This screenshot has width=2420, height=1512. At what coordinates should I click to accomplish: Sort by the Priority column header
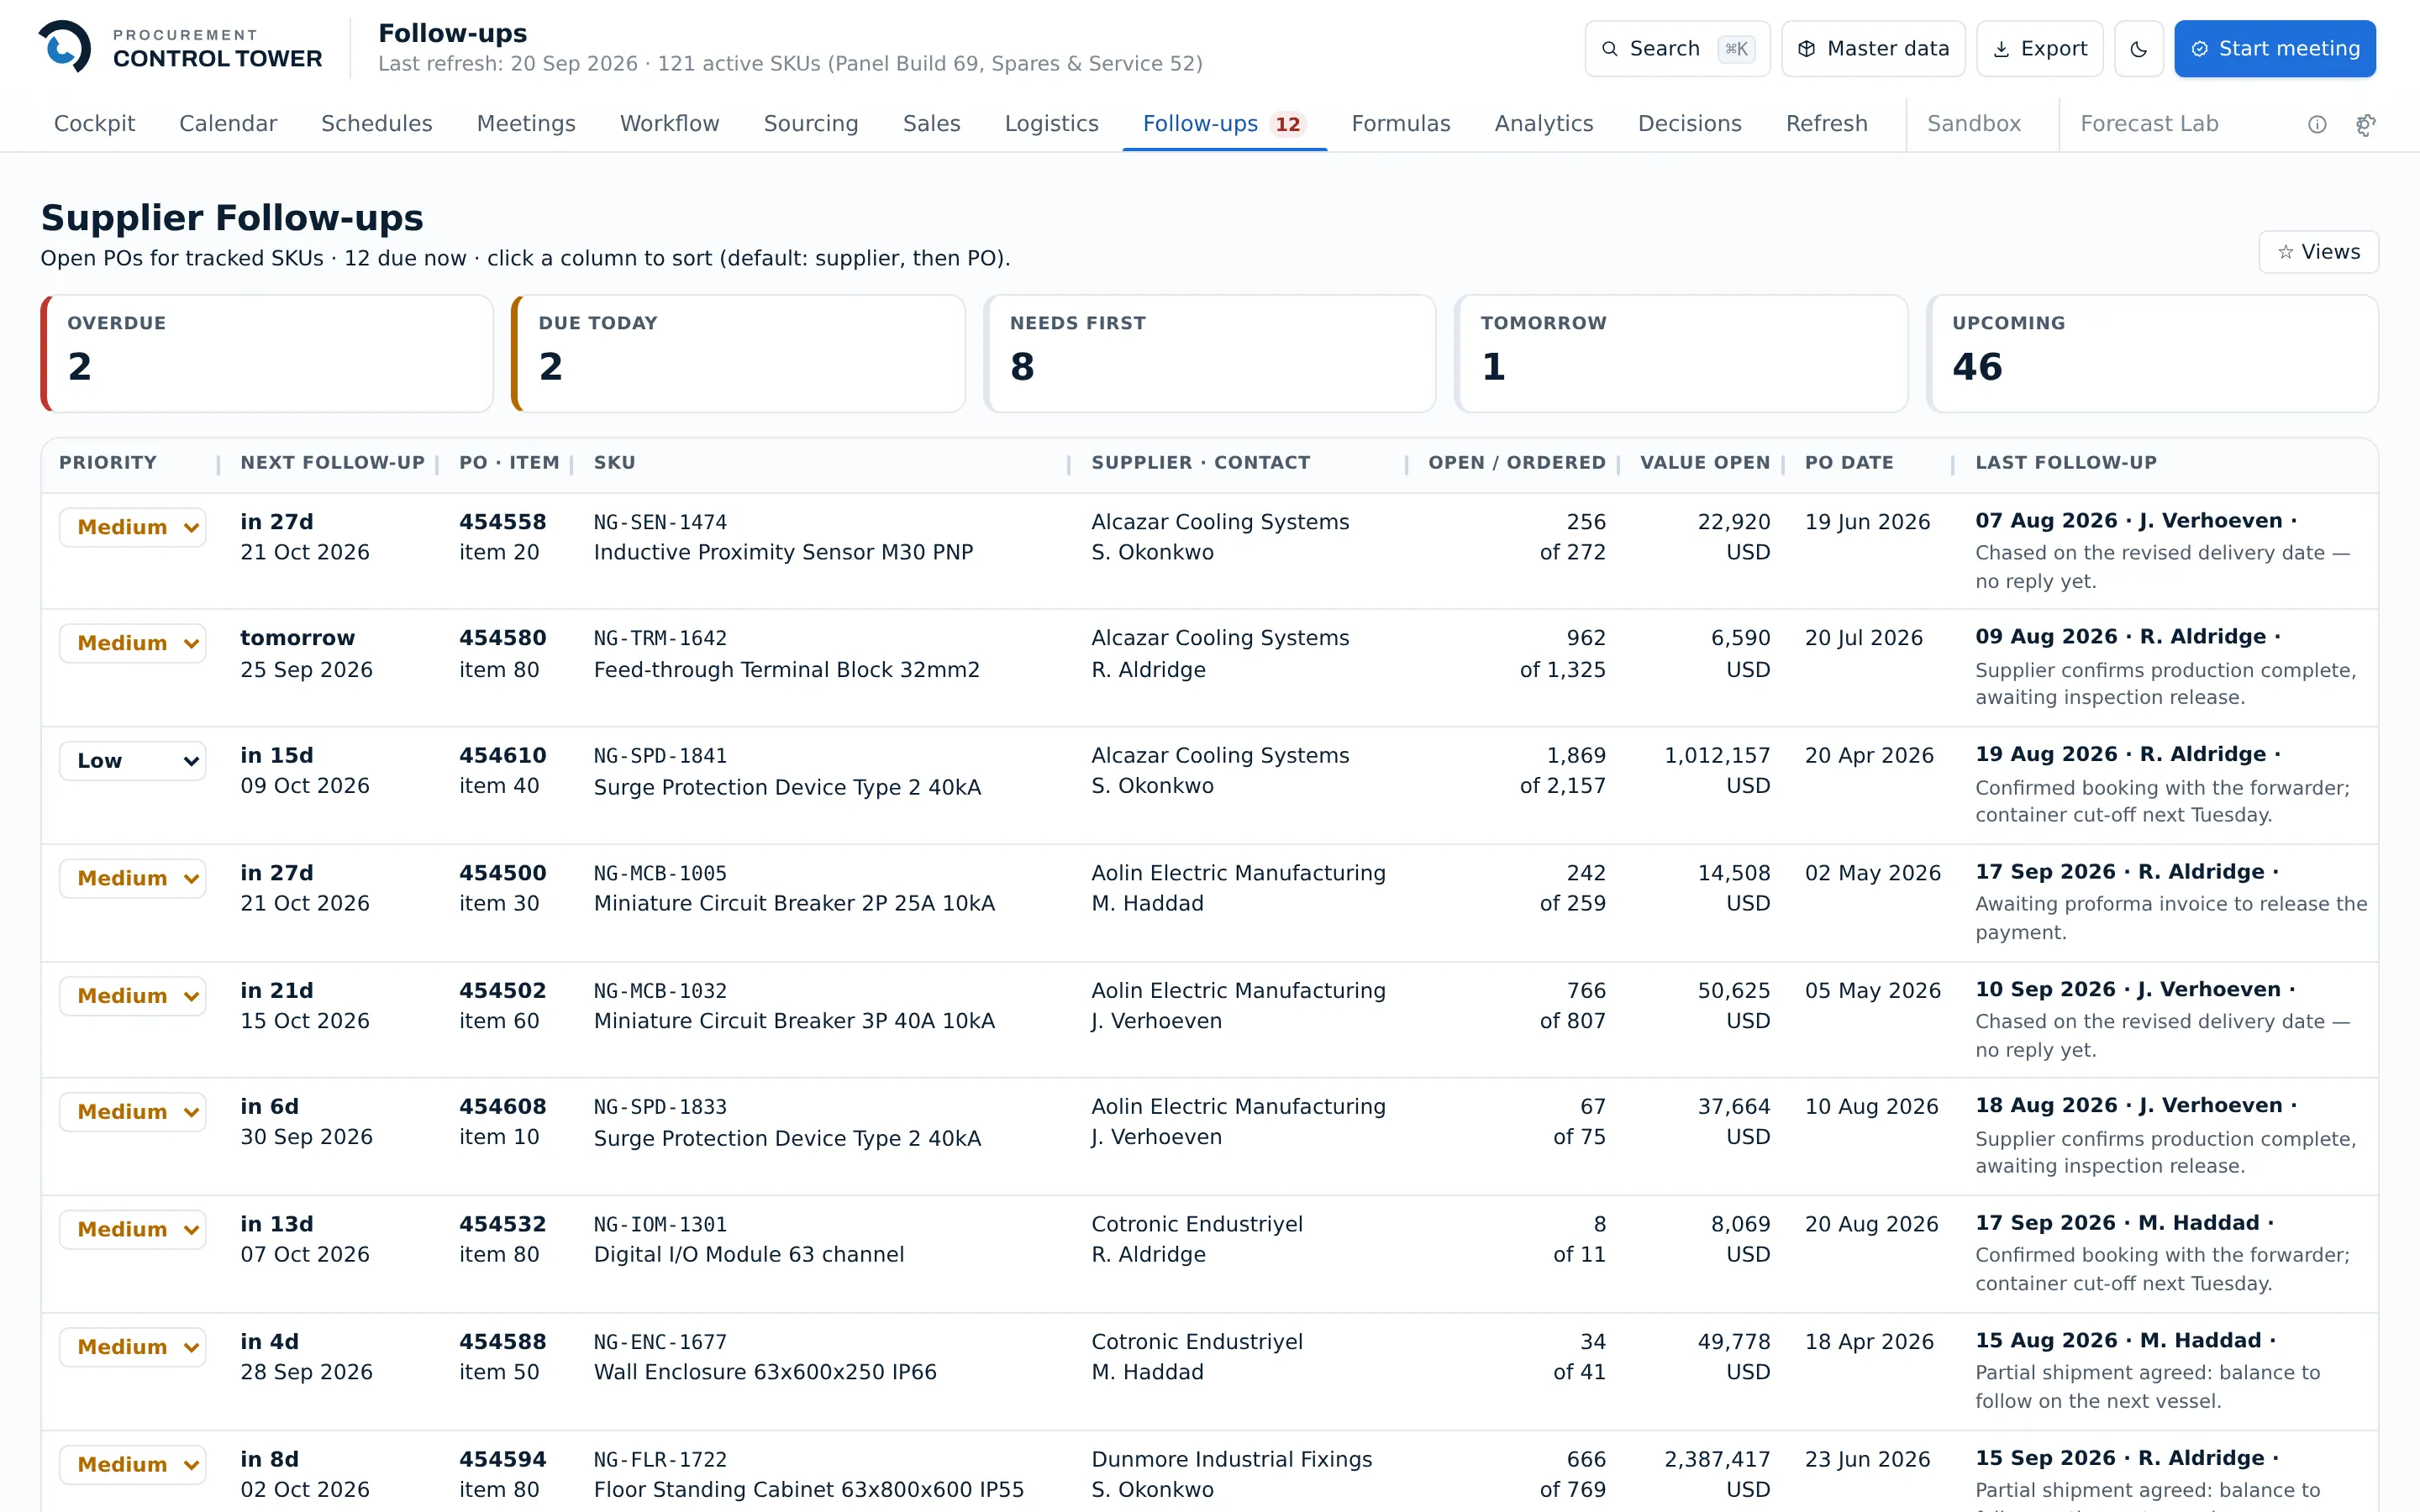click(108, 463)
